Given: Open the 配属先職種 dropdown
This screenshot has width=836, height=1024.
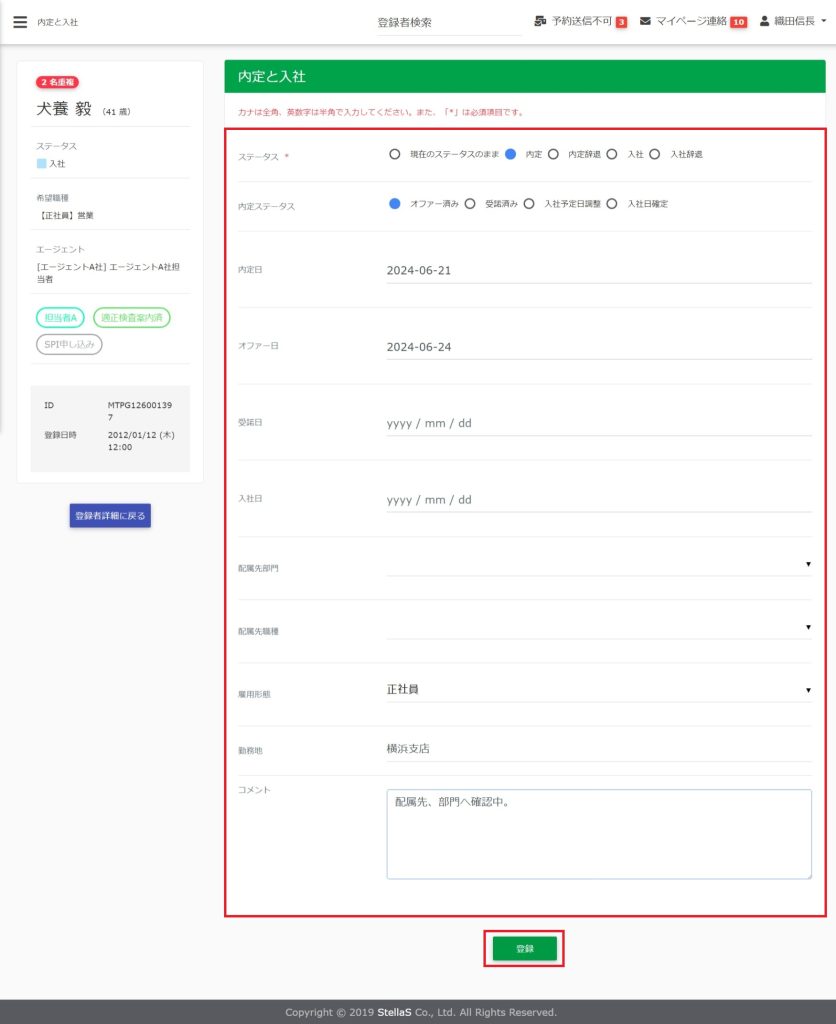Looking at the screenshot, I should (x=598, y=627).
